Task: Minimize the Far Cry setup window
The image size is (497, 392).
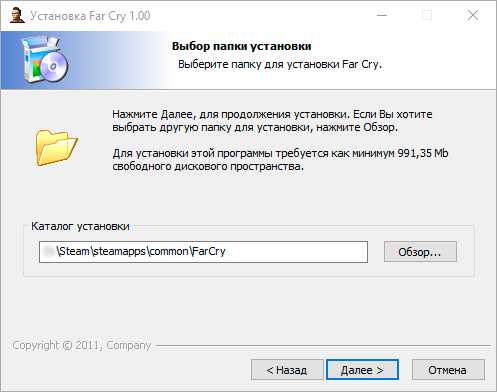Action: point(382,15)
